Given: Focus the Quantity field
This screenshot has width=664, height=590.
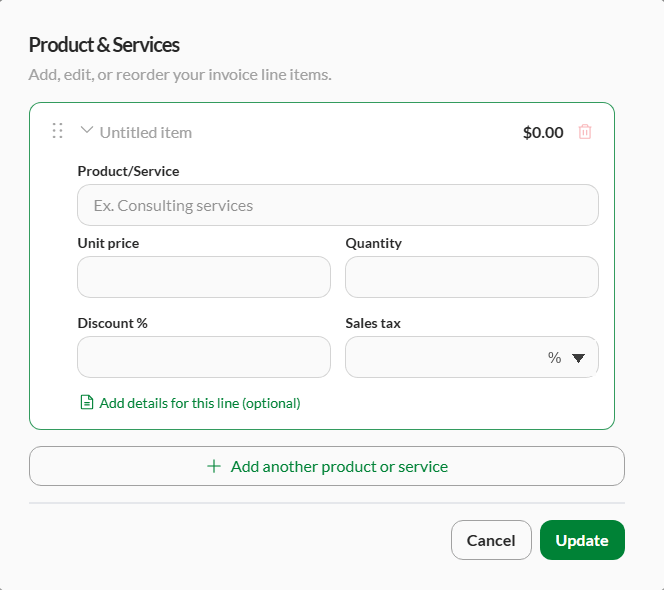Looking at the screenshot, I should coord(472,277).
